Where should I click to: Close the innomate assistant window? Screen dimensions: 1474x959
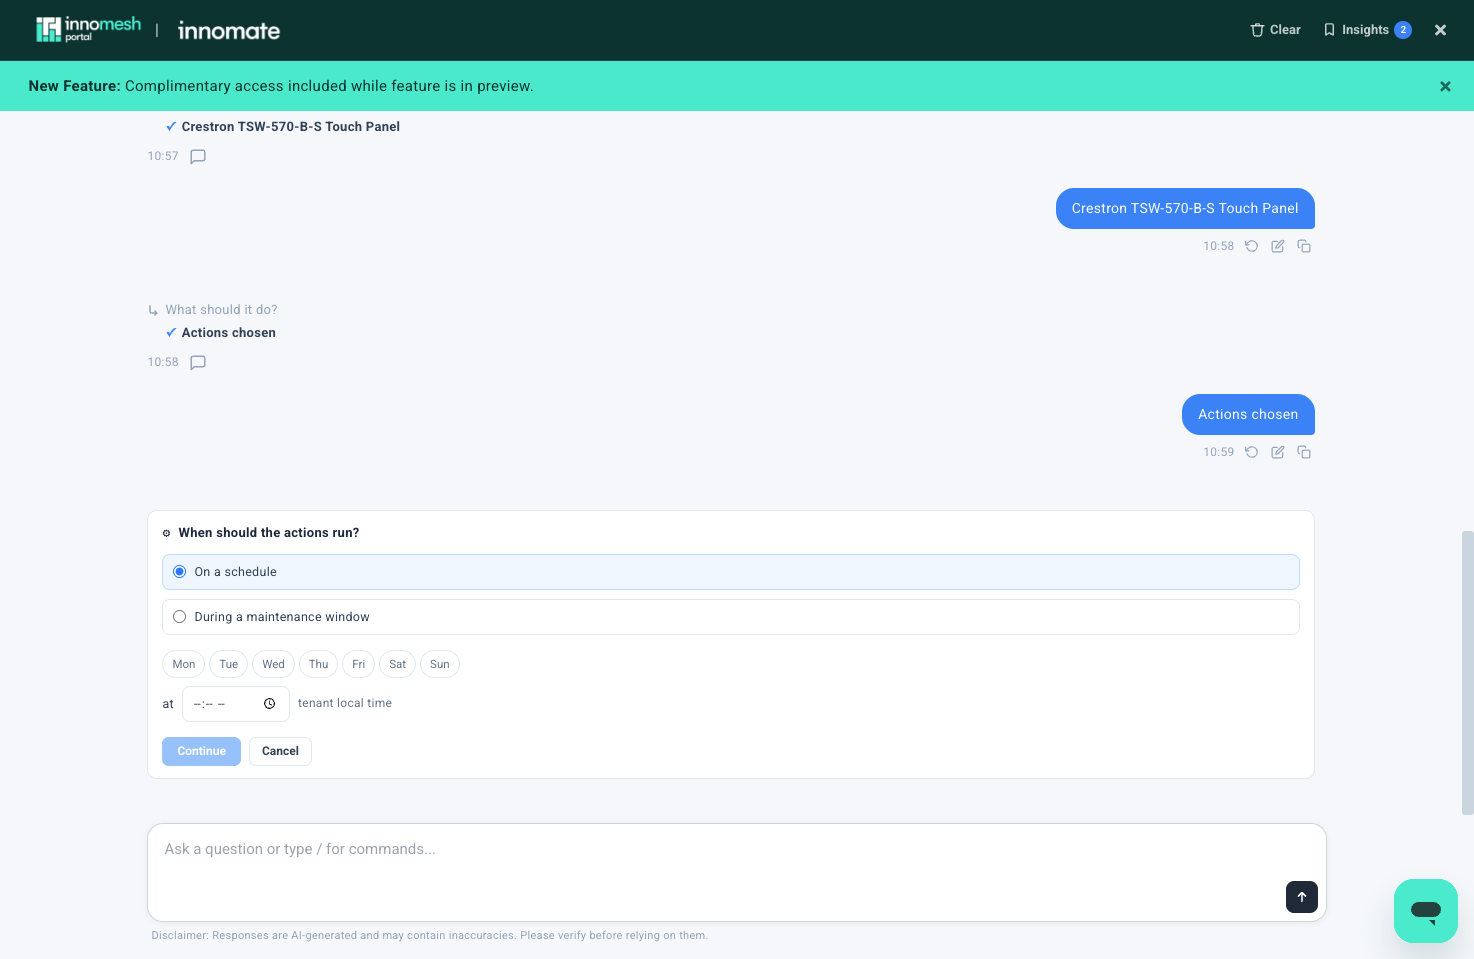pos(1440,30)
